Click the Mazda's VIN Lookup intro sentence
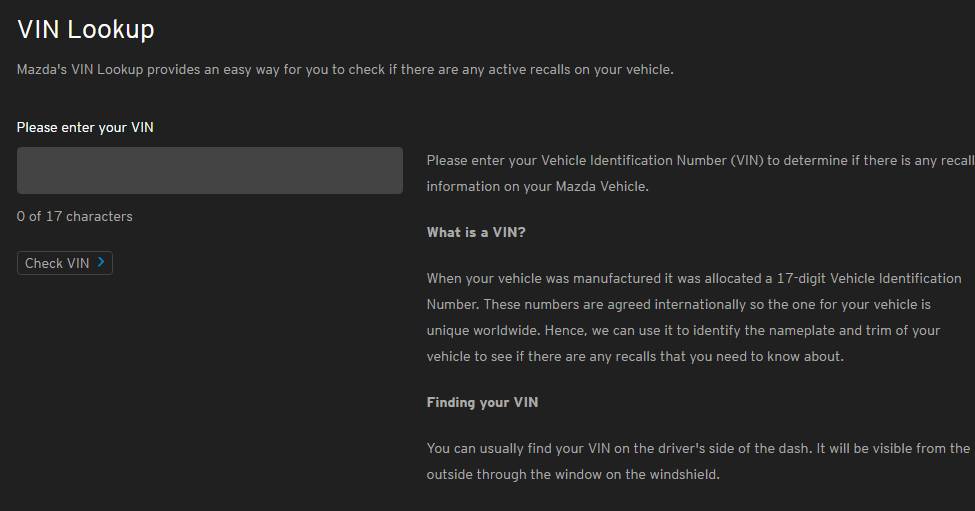 345,70
